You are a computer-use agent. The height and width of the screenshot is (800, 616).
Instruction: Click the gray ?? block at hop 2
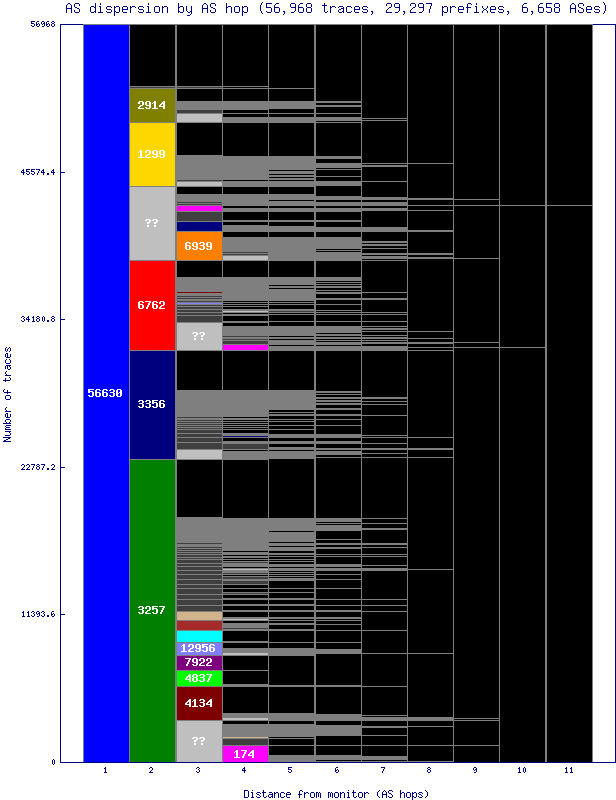152,223
